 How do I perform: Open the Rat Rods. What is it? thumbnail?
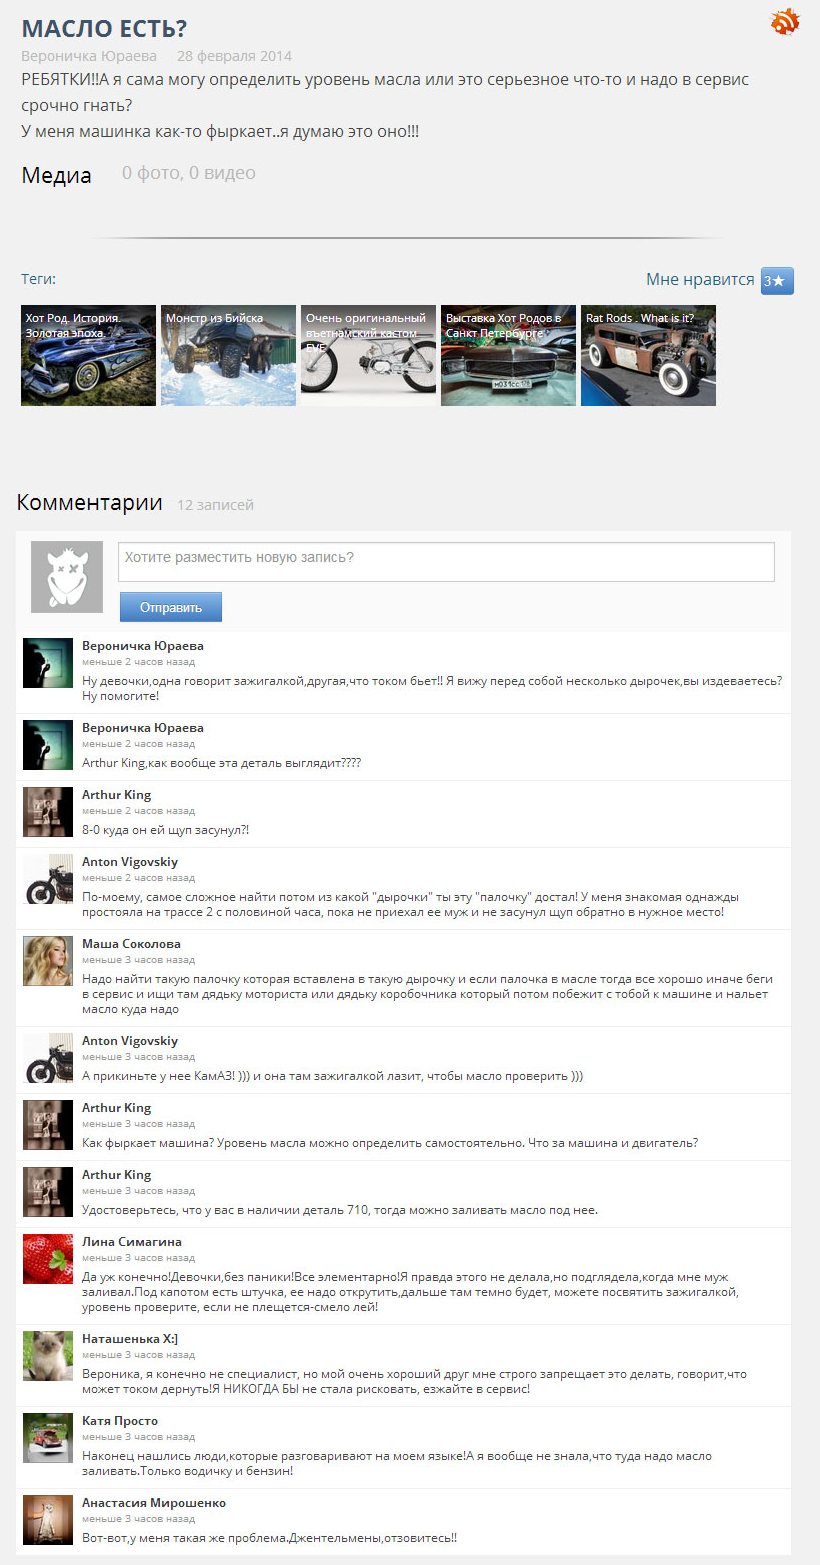(648, 355)
